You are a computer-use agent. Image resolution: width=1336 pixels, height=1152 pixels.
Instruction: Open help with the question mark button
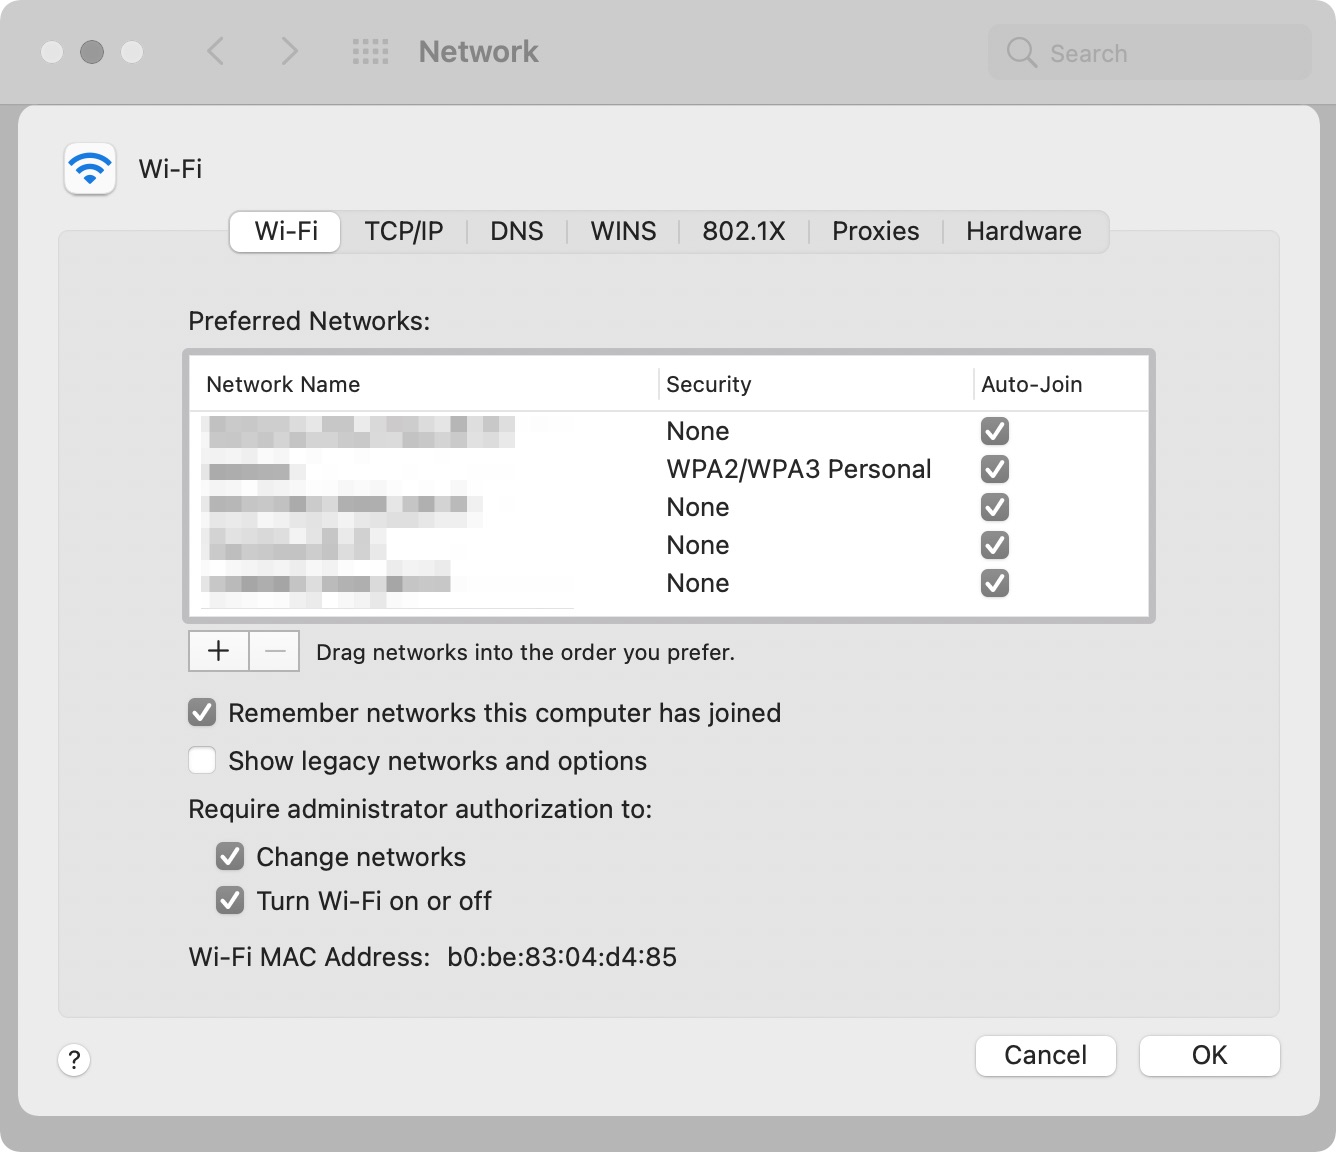coord(74,1060)
